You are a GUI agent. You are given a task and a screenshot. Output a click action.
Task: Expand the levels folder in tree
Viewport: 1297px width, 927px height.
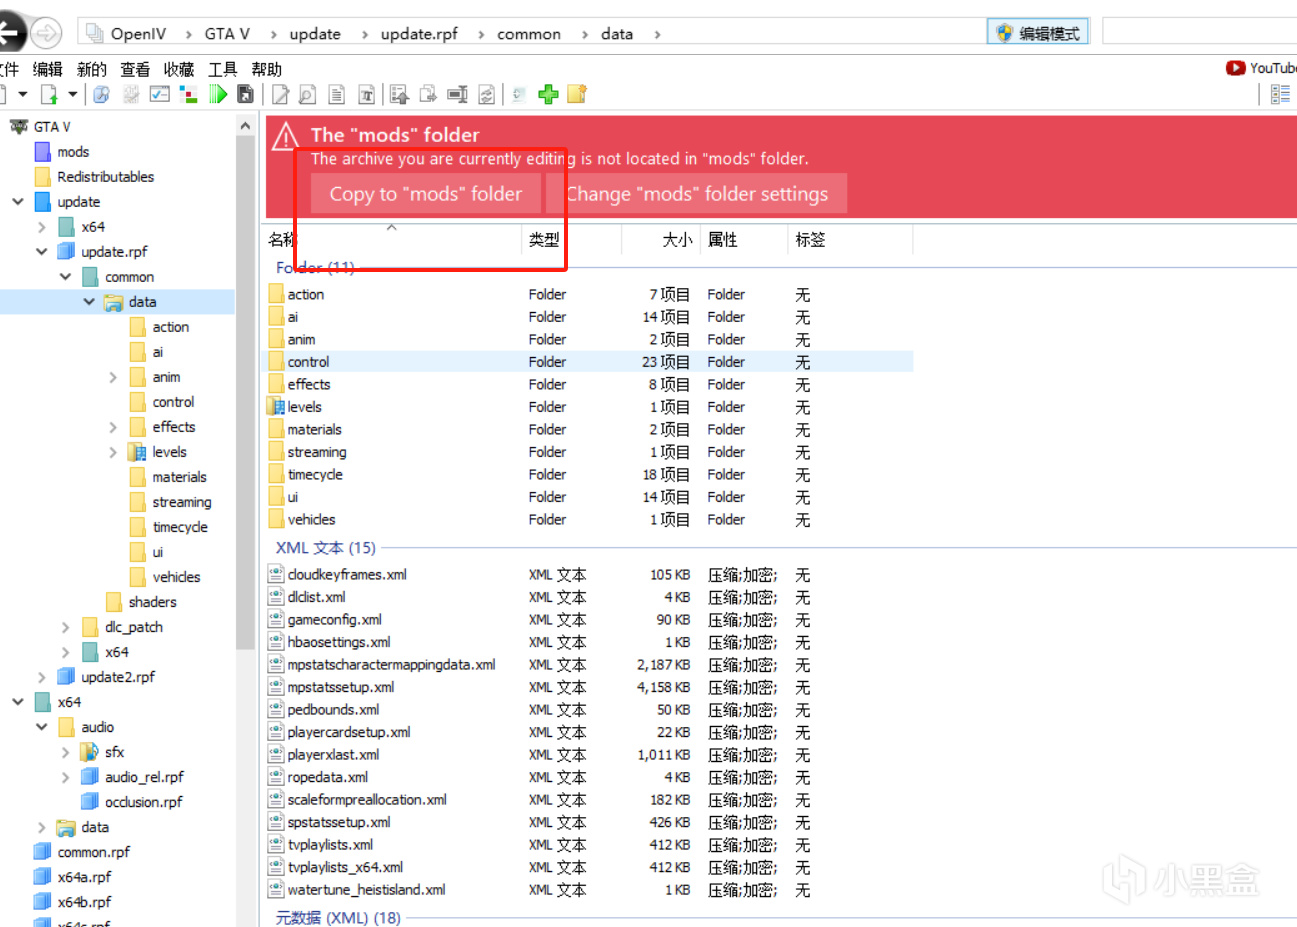point(113,452)
